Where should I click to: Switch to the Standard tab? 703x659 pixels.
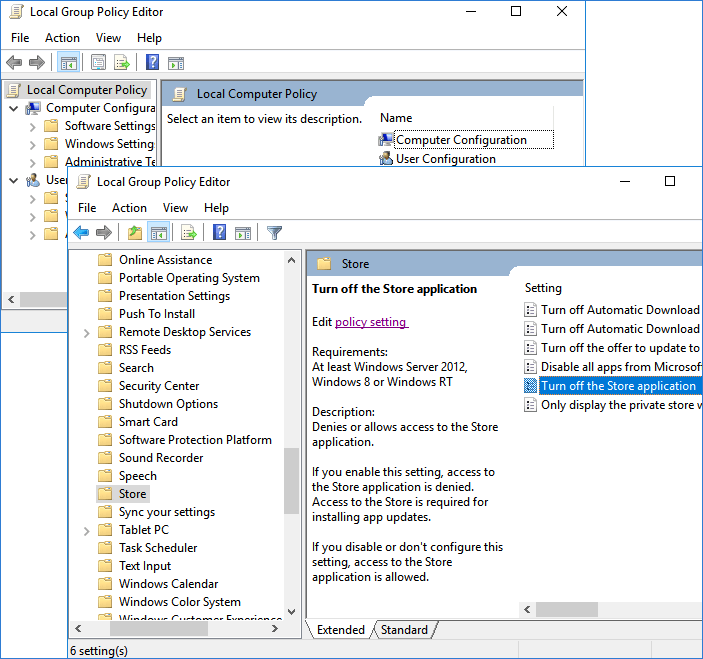[x=404, y=630]
